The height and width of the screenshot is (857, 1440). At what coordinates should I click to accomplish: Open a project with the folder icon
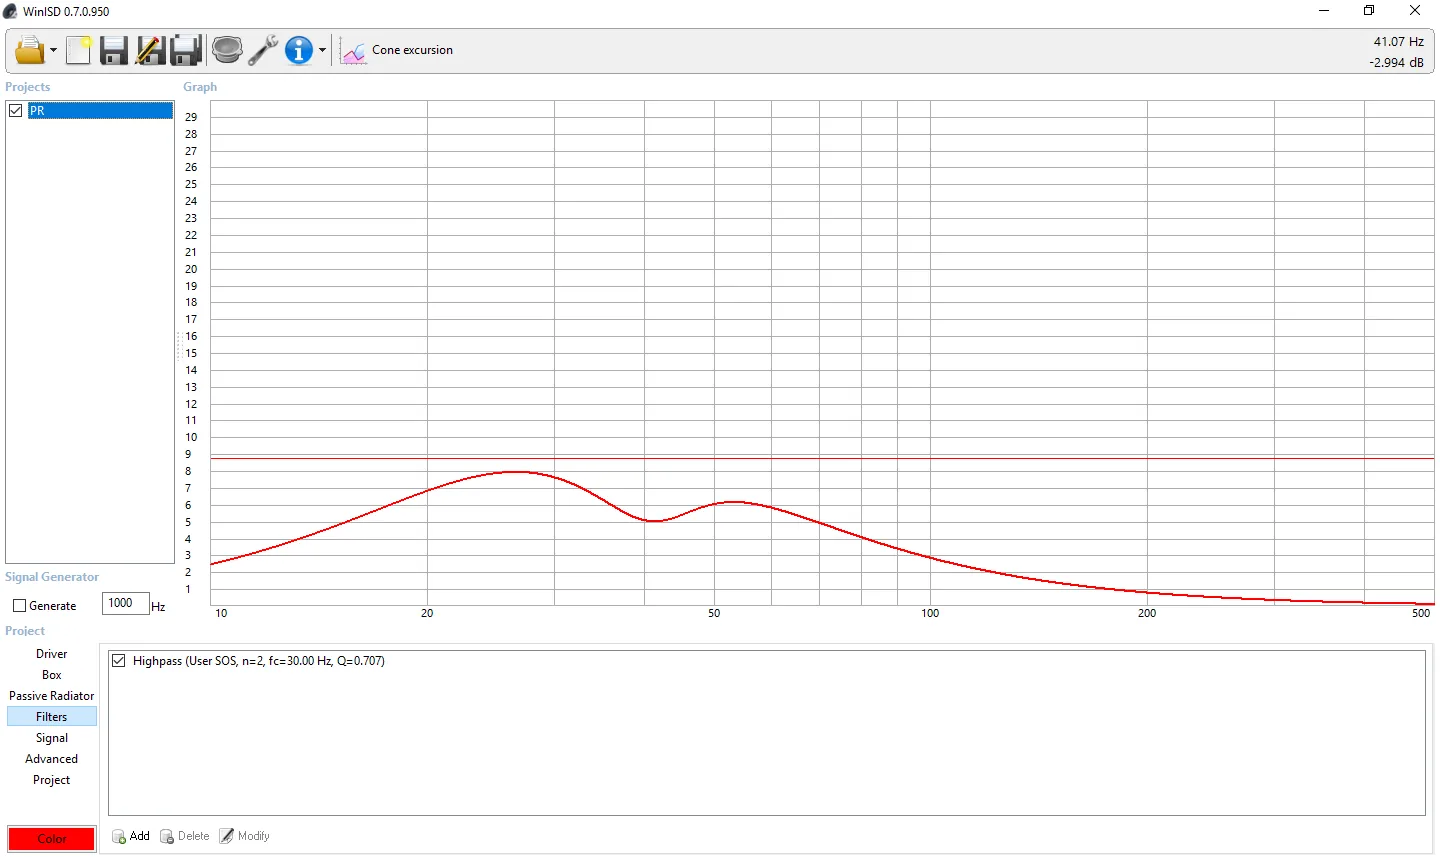(30, 50)
